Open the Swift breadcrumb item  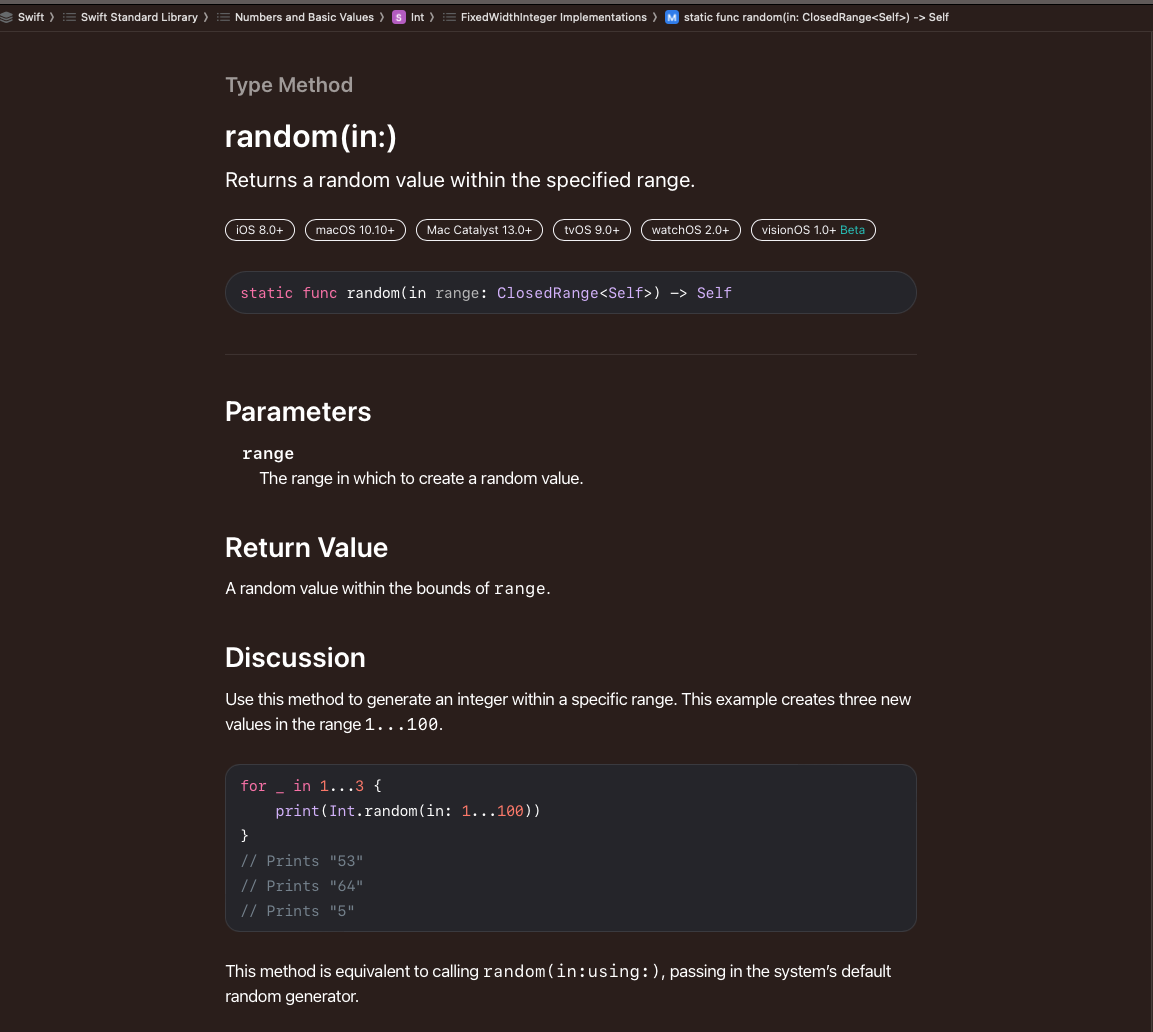(31, 17)
